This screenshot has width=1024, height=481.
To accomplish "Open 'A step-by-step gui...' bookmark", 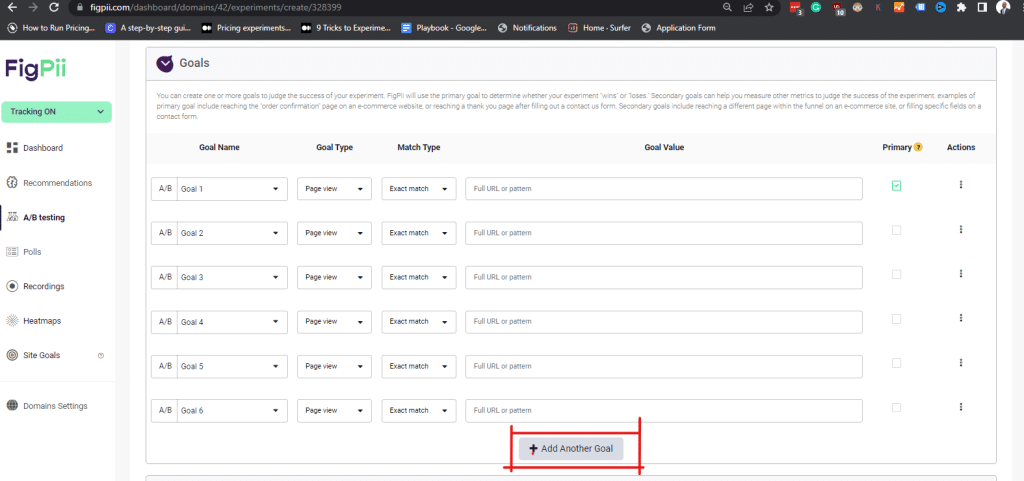I will tap(148, 28).
